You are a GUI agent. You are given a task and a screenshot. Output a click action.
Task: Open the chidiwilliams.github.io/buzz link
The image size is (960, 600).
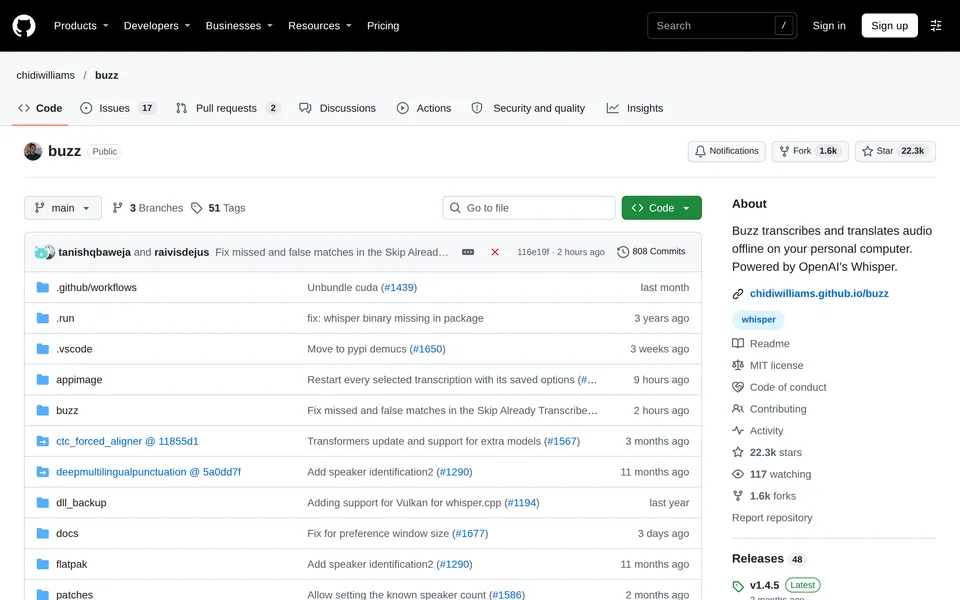click(x=819, y=293)
